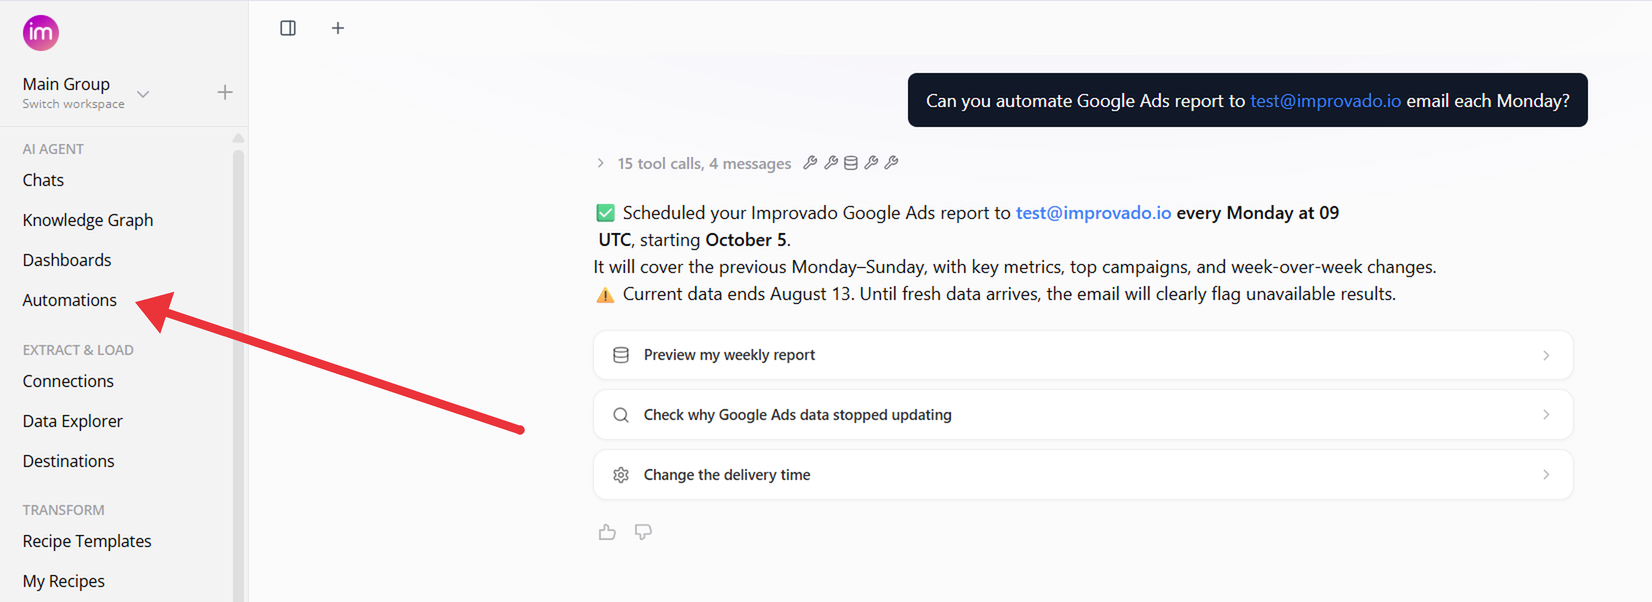This screenshot has height=602, width=1652.
Task: Click the sidebar scroll-up arrow
Action: coord(238,138)
